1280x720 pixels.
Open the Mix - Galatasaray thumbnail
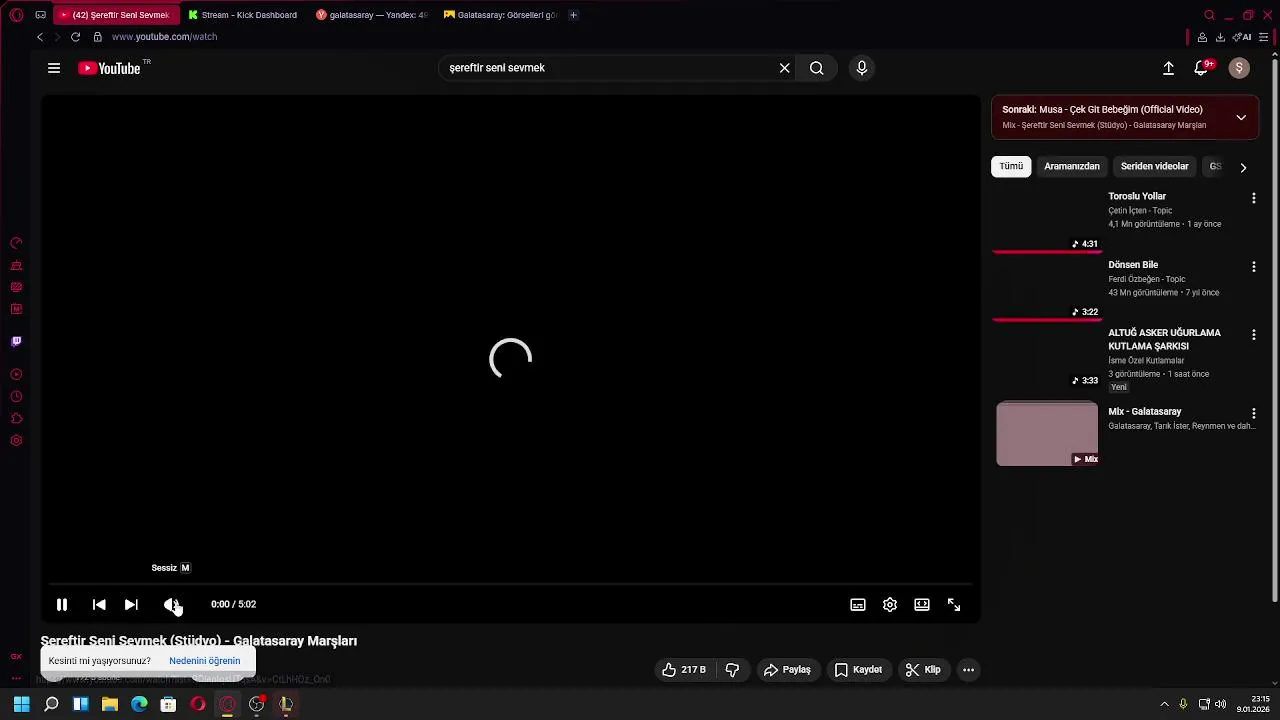(x=1047, y=433)
